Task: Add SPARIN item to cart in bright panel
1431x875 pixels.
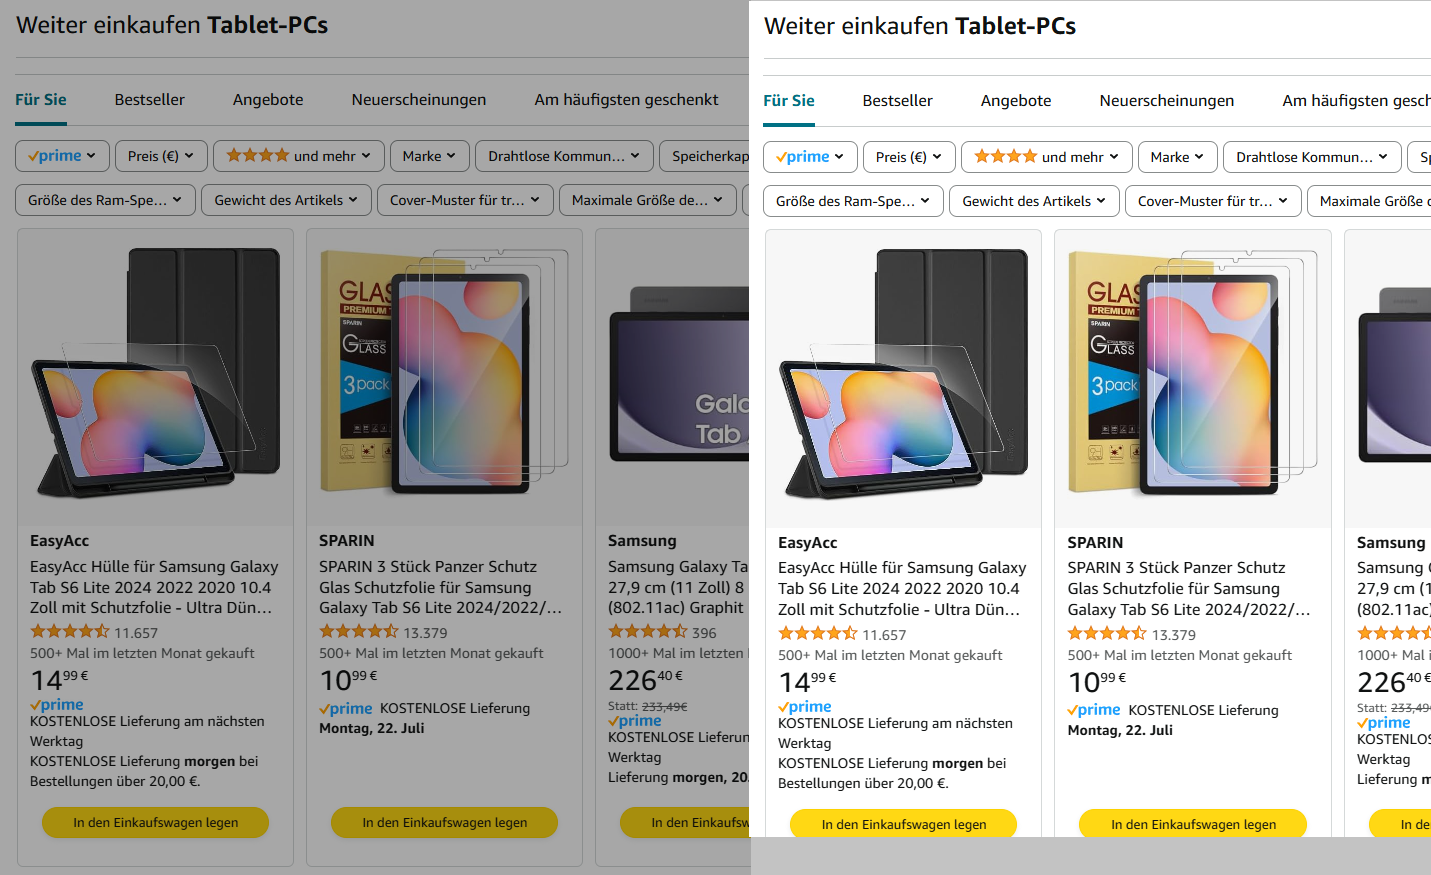Action: (x=1193, y=824)
